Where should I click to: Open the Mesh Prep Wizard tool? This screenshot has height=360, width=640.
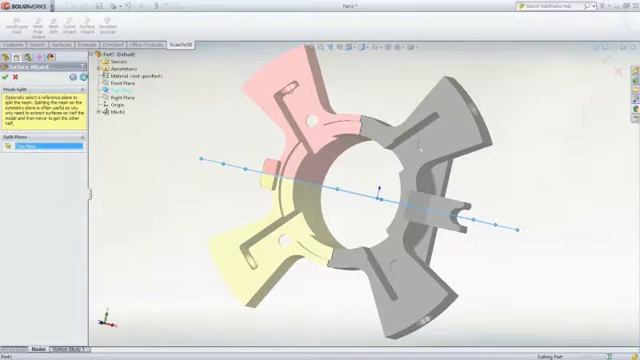click(x=38, y=27)
